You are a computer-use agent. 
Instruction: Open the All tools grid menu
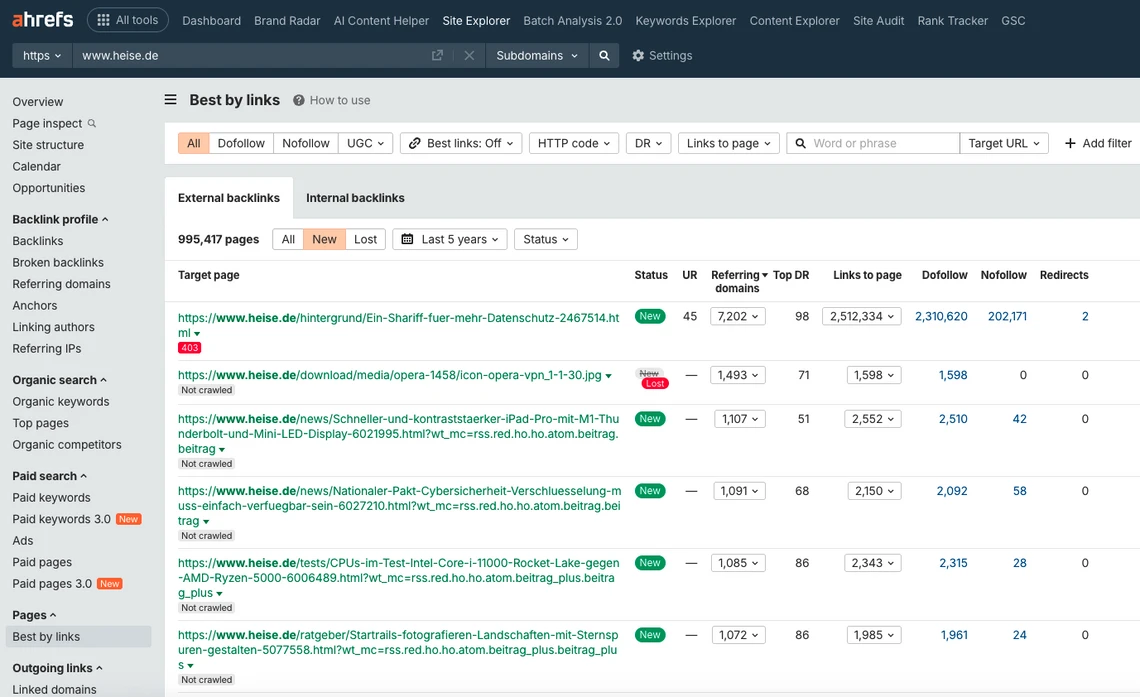[x=128, y=19]
